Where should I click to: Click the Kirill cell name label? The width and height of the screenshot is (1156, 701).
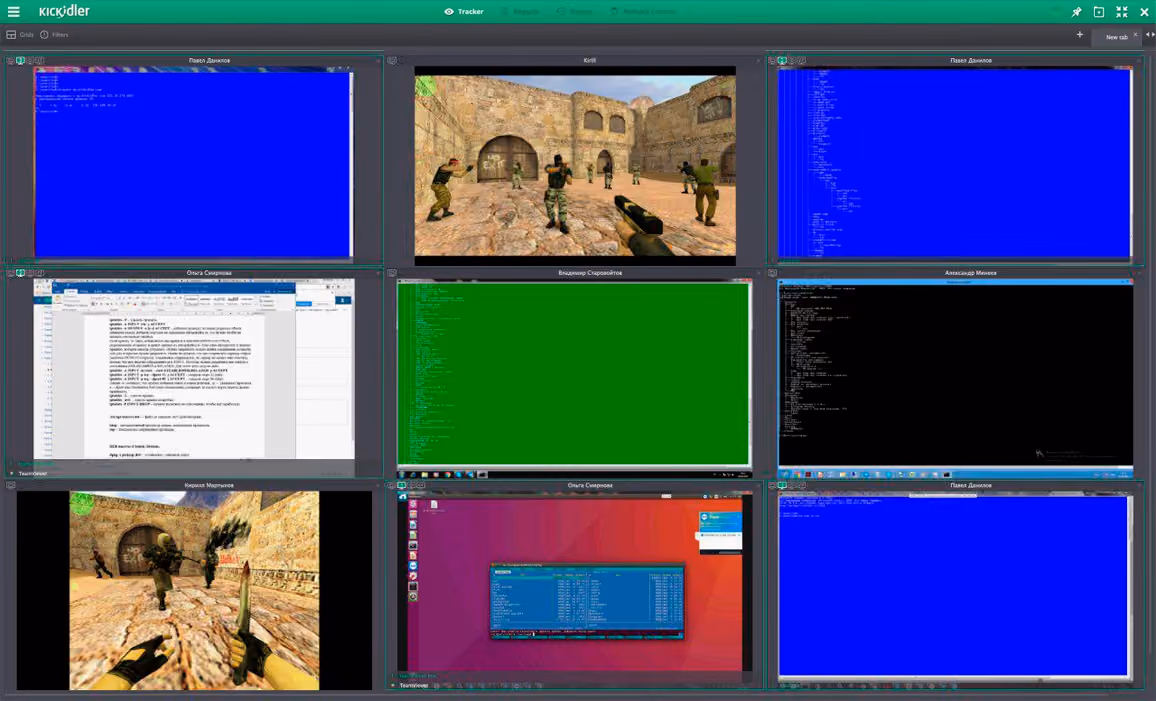pos(590,60)
